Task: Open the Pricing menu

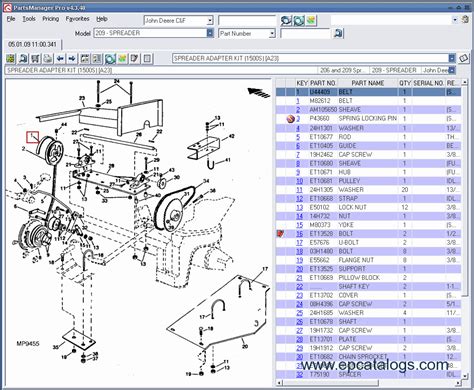Action: tap(50, 19)
